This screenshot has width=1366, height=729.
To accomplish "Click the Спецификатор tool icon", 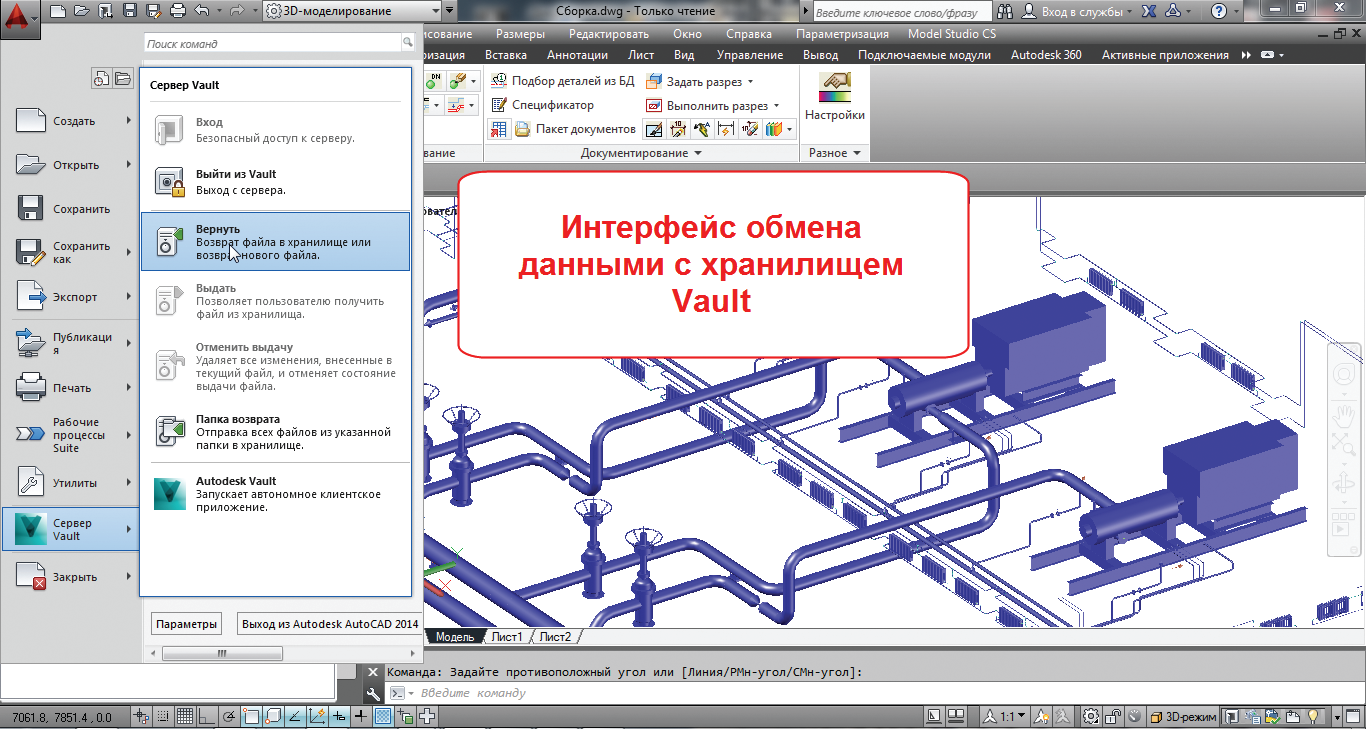I will pyautogui.click(x=500, y=105).
